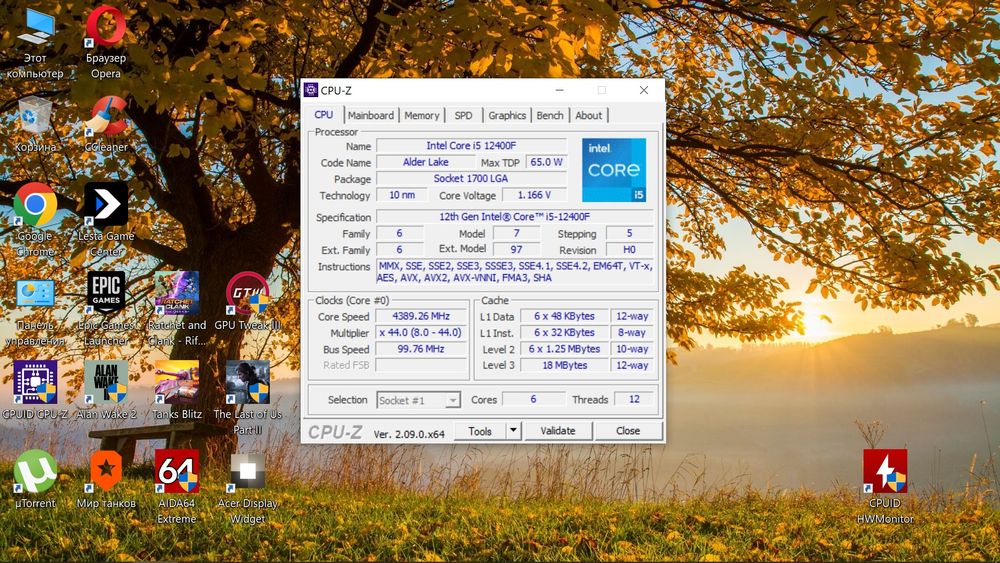
Task: Open the Этот компьютер desktop icon
Action: (36, 42)
